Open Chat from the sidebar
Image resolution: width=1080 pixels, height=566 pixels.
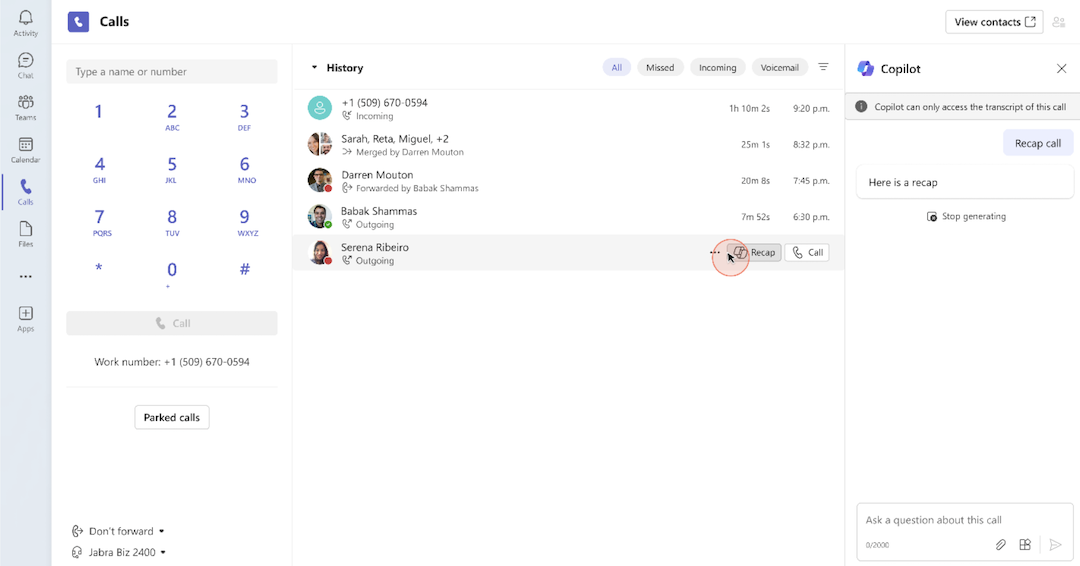[x=25, y=65]
